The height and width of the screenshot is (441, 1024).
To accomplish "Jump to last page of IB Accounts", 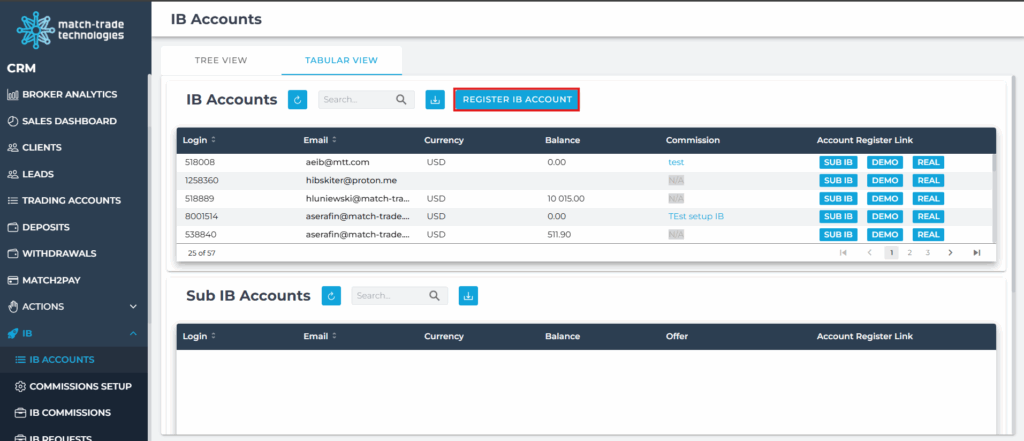I will click(976, 253).
